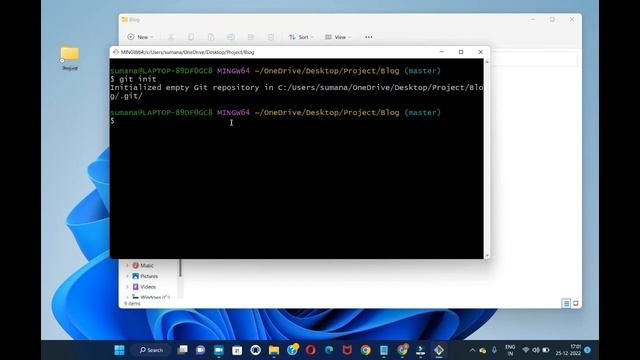
Task: Open the clock showing 25-12-2022
Action: 568,350
